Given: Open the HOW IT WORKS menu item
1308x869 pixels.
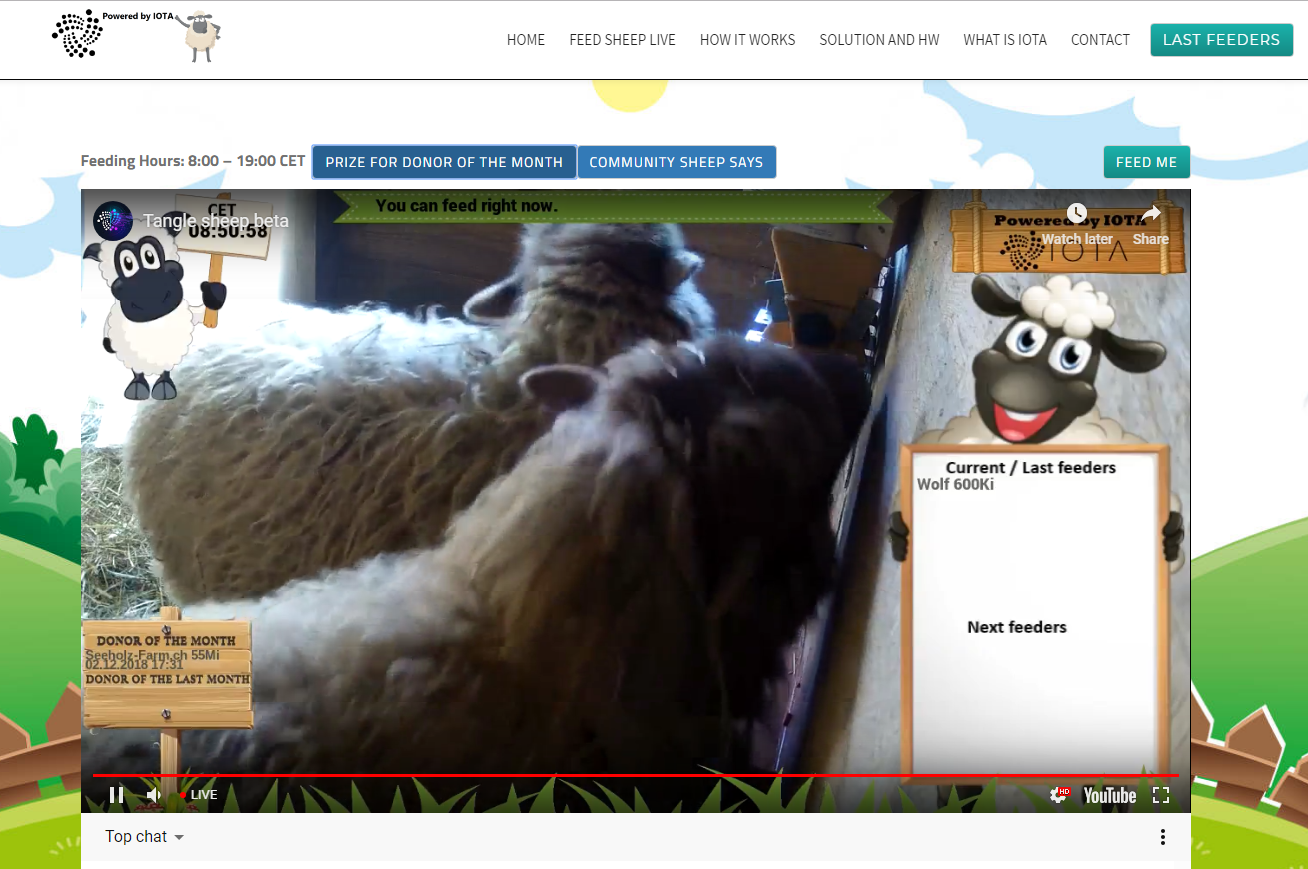Looking at the screenshot, I should (748, 40).
